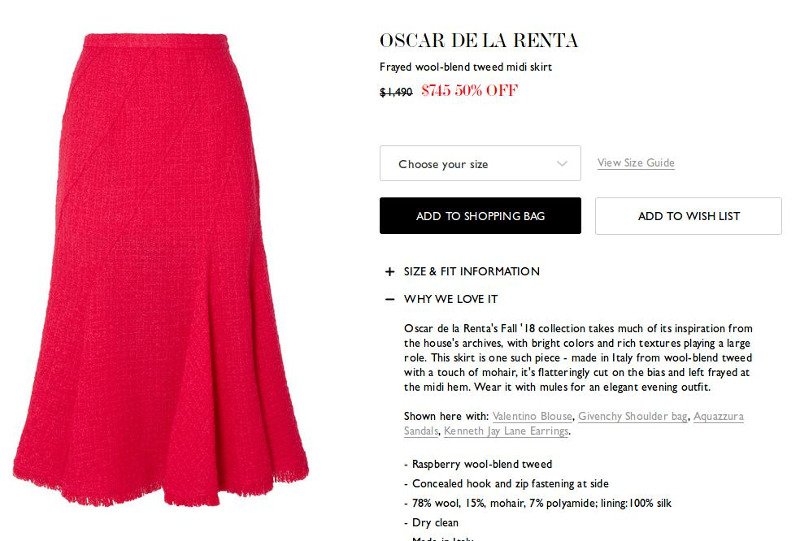Screen dimensions: 800x541
Task: Click the Add to Wish List button
Action: pos(688,216)
